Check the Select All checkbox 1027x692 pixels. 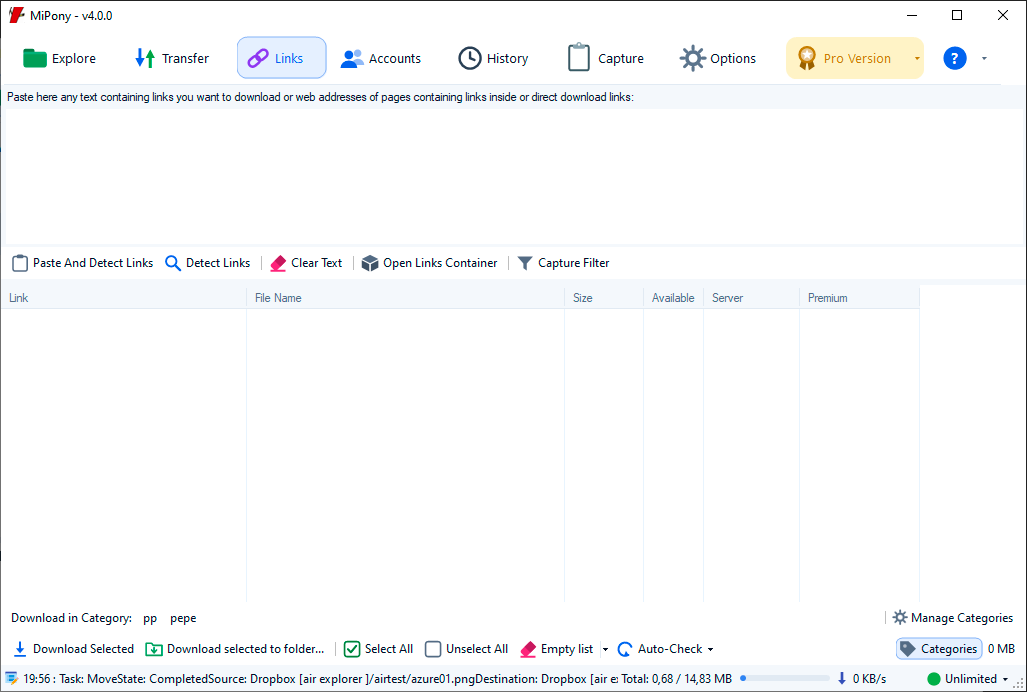pyautogui.click(x=352, y=649)
